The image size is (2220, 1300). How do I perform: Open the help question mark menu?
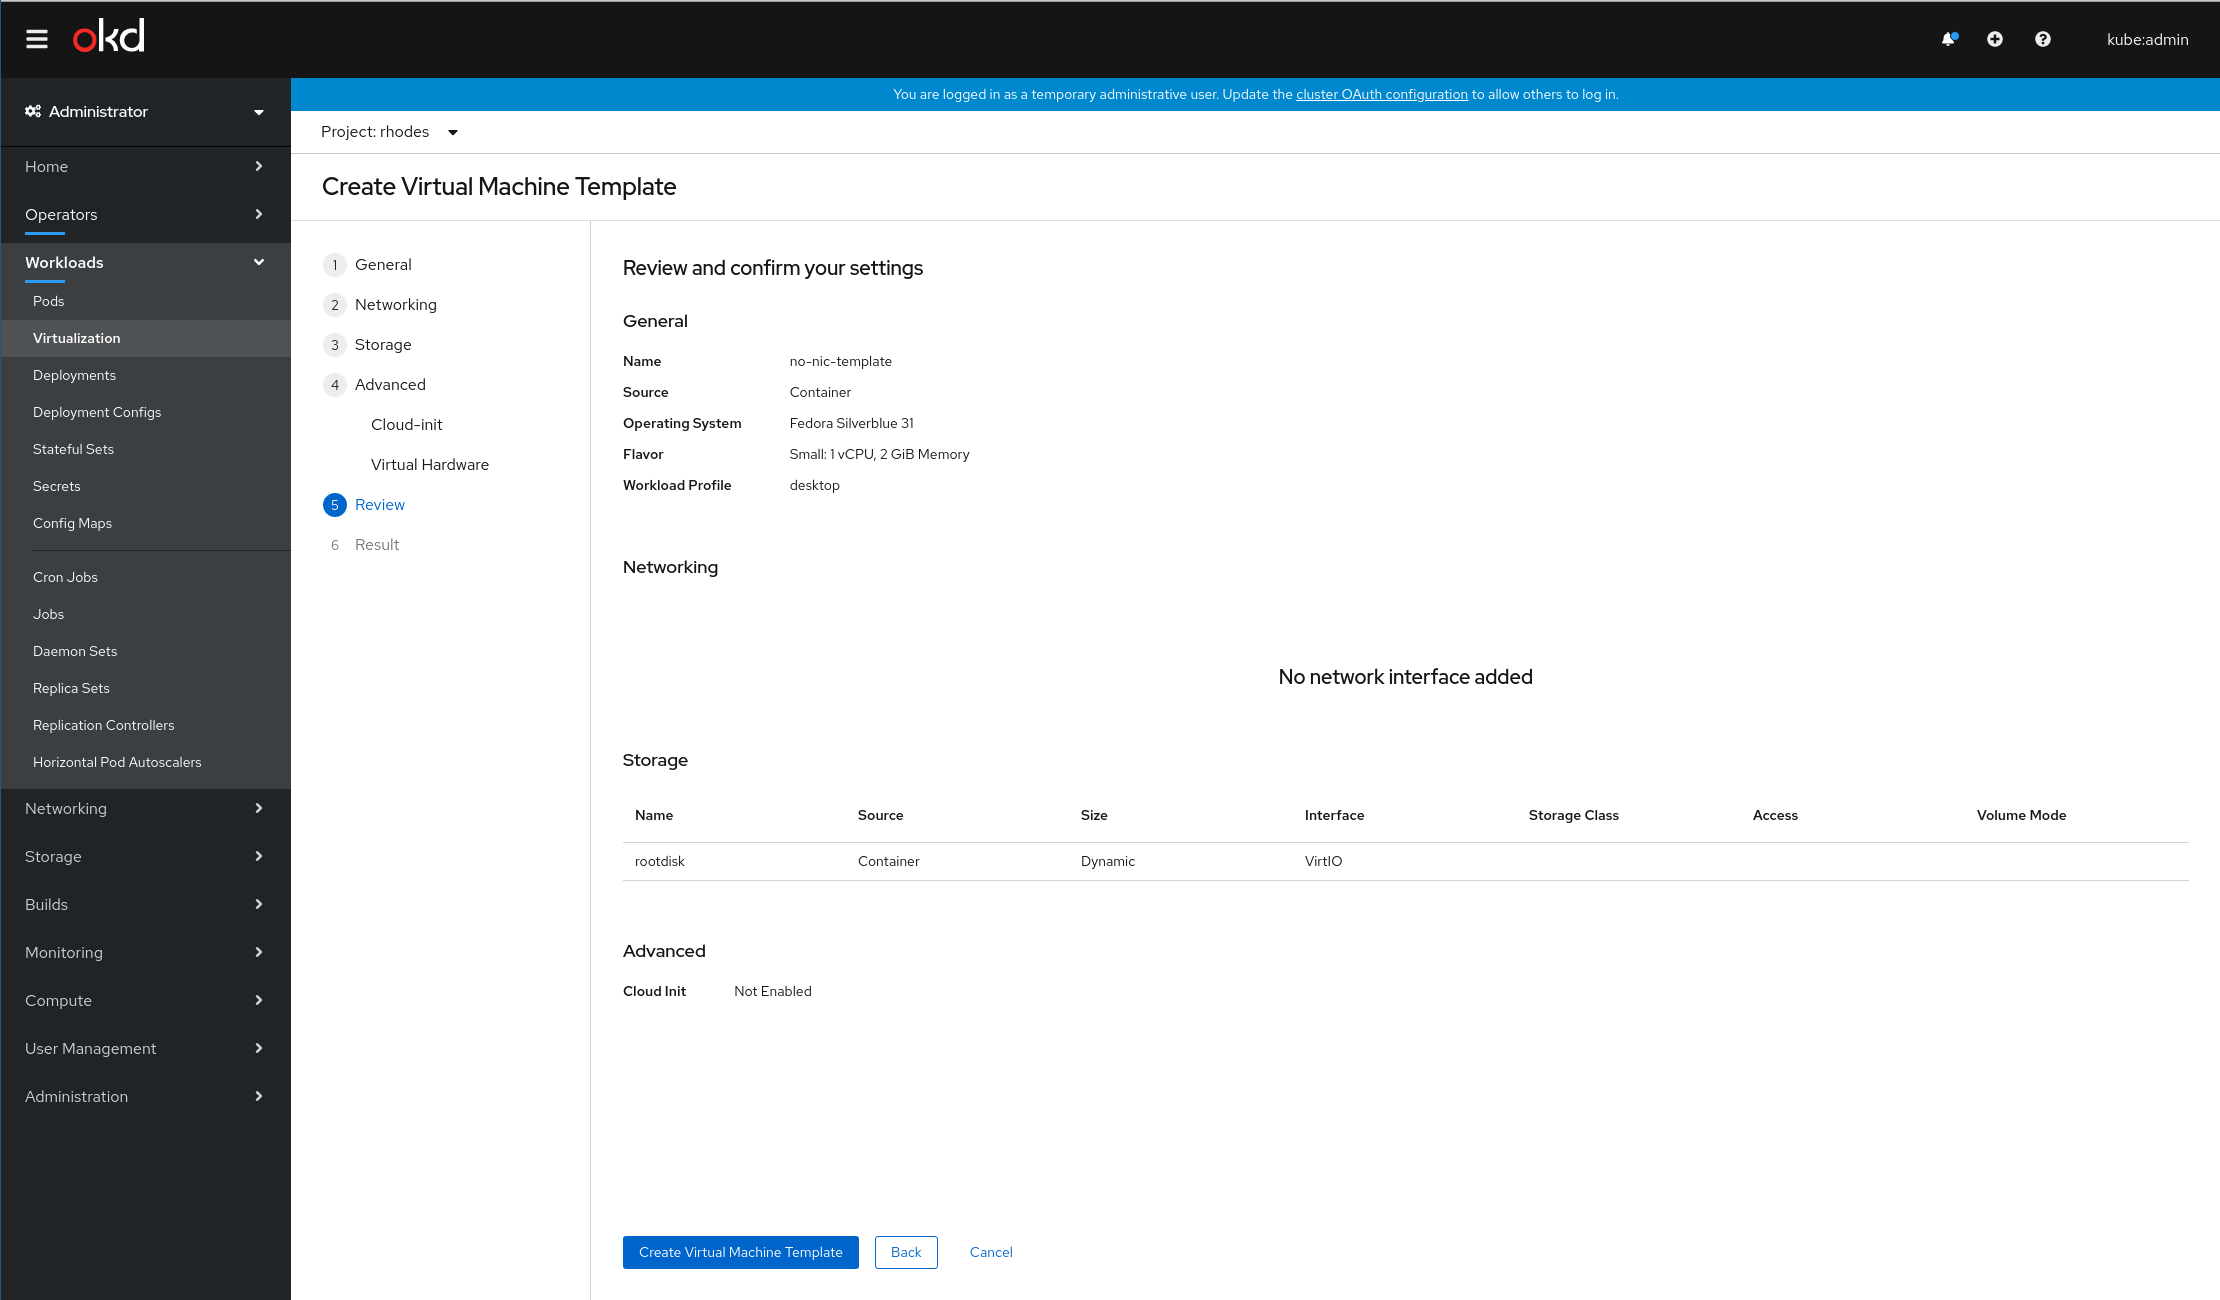tap(2043, 39)
